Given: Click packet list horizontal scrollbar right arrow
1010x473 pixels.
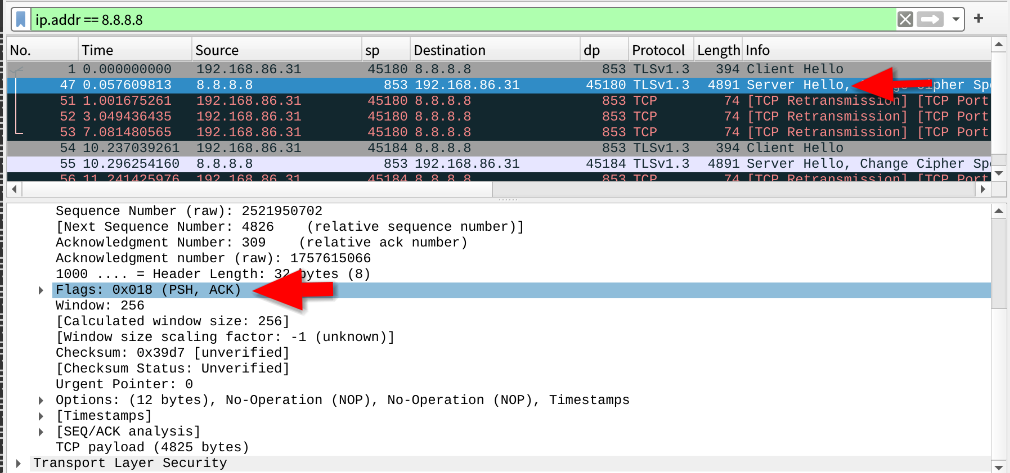Looking at the screenshot, I should point(983,189).
